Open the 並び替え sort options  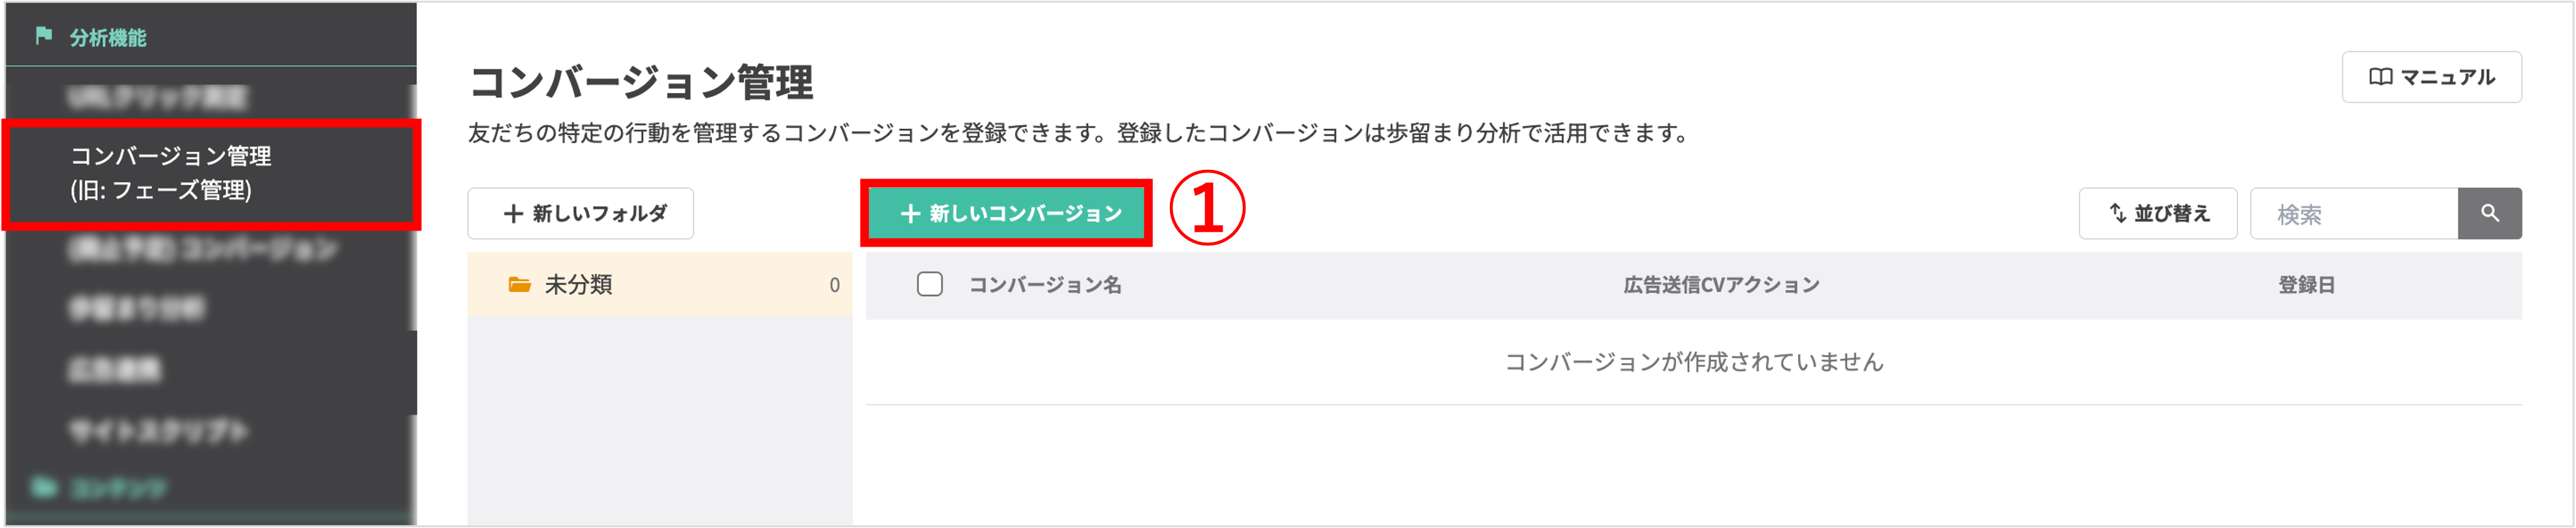(x=2157, y=212)
